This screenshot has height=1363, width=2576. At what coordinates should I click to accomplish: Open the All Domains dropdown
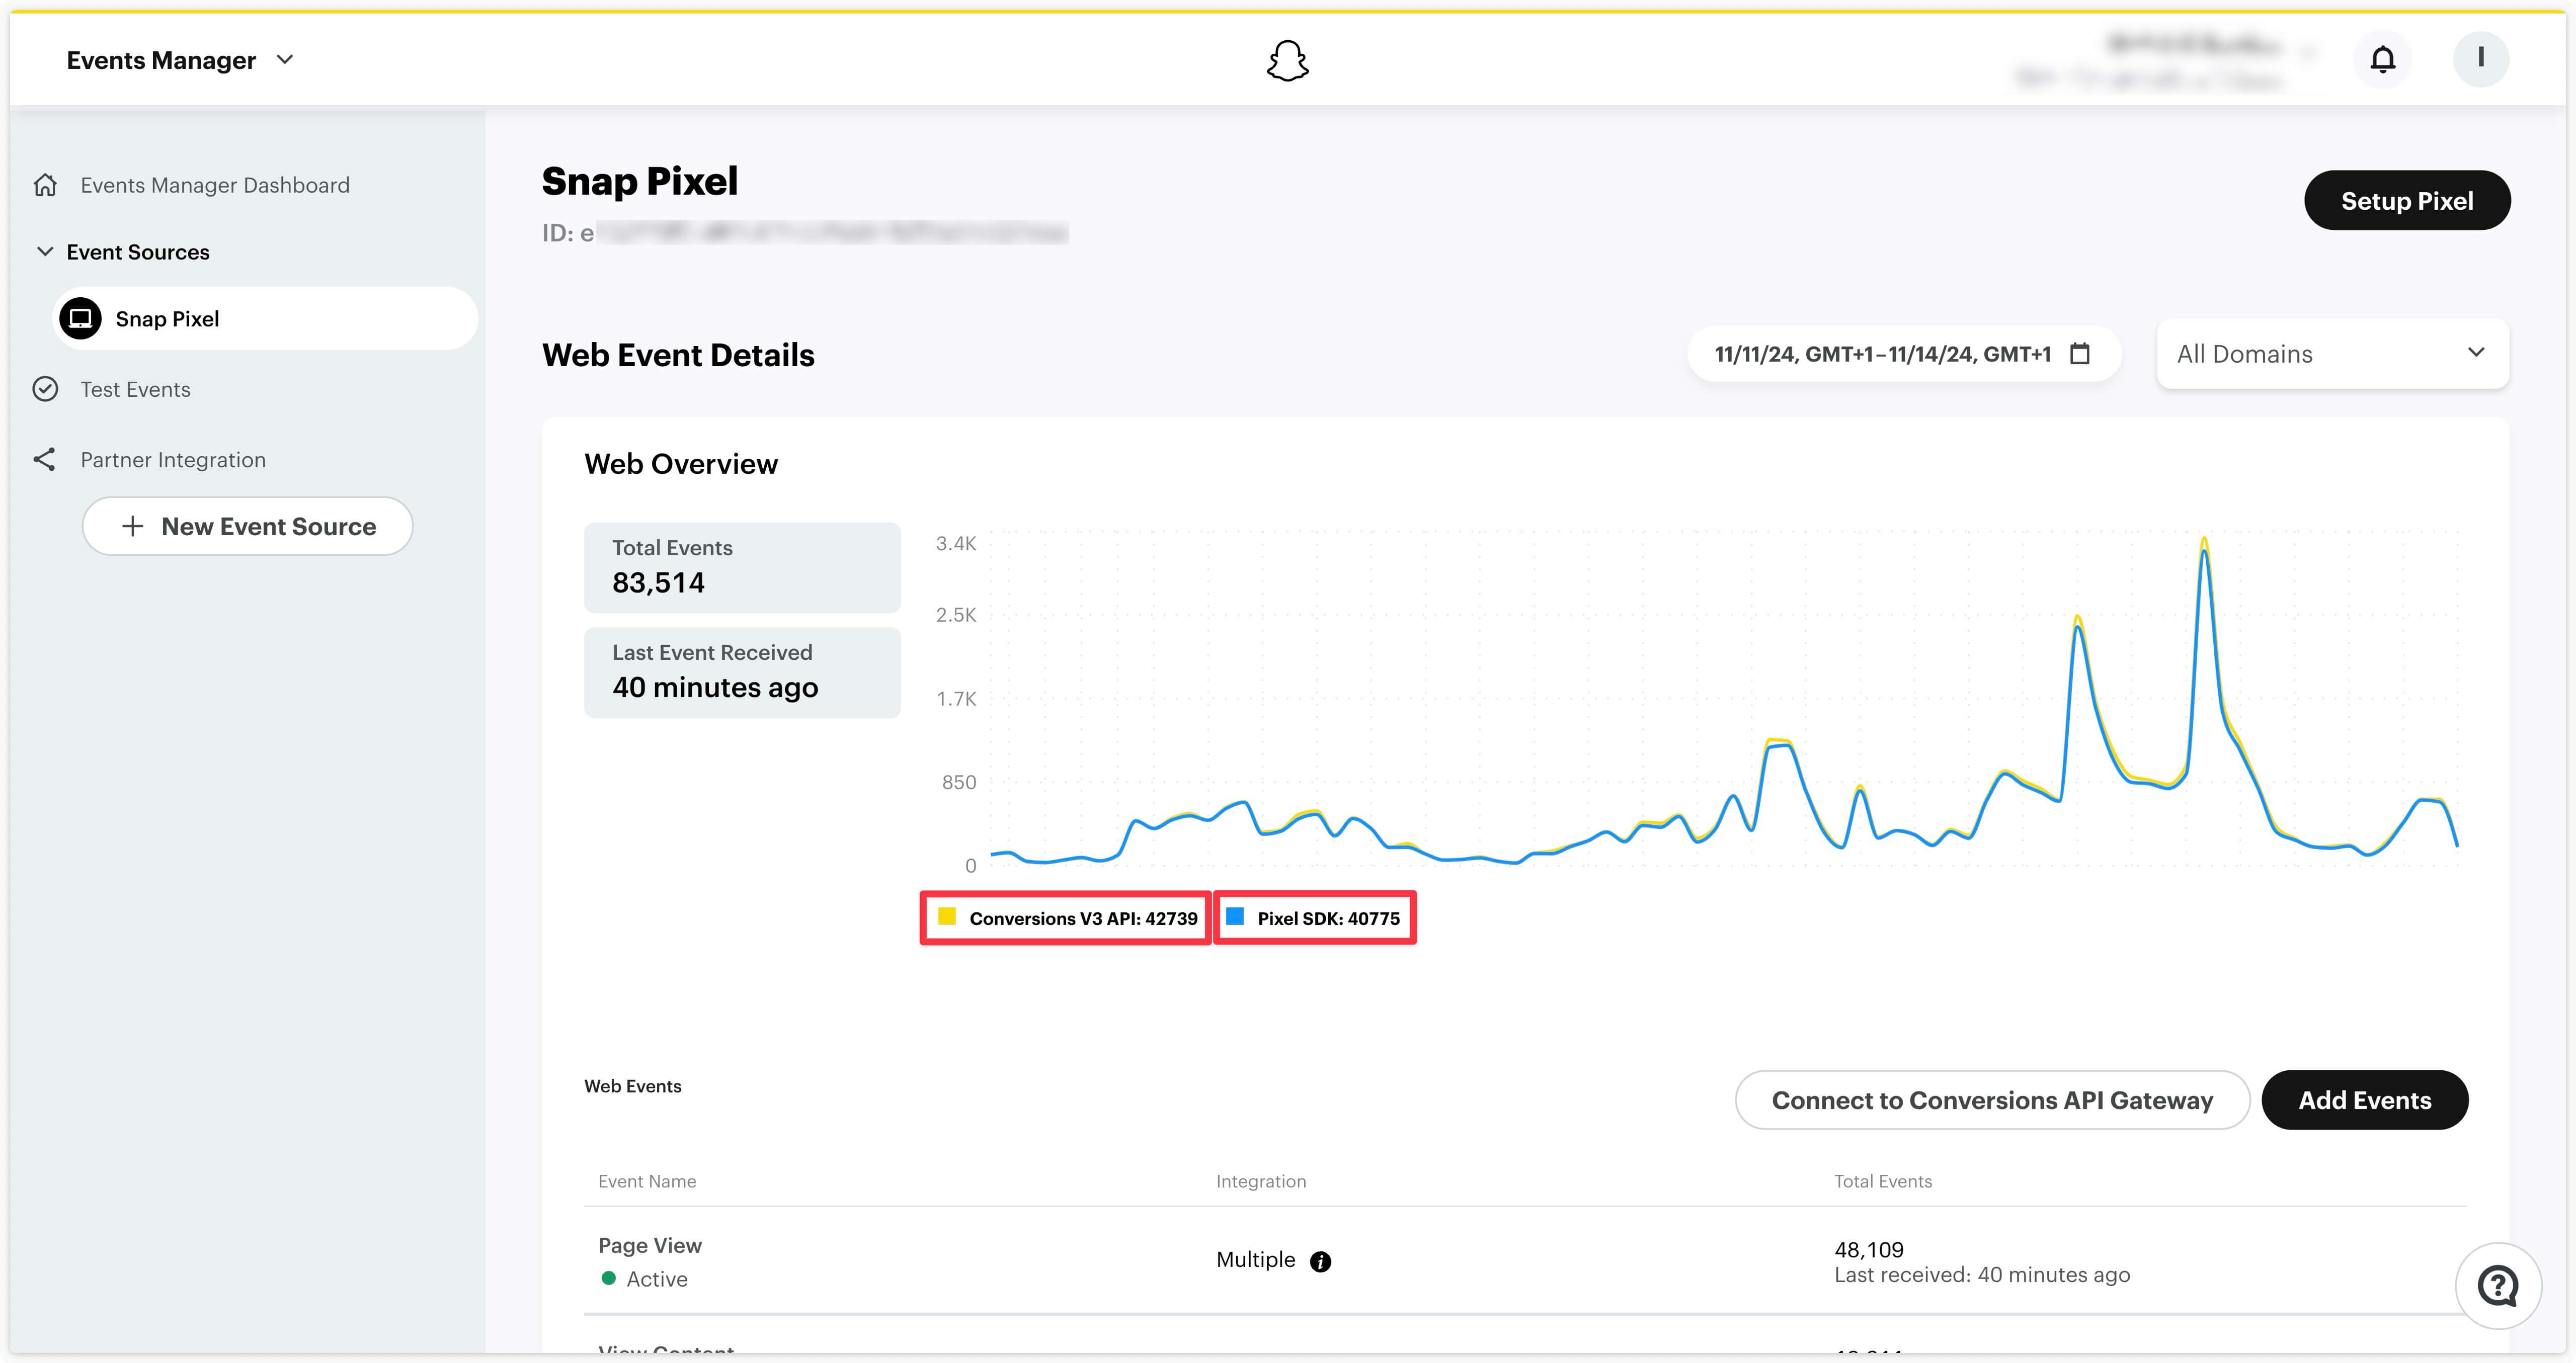(x=2332, y=353)
